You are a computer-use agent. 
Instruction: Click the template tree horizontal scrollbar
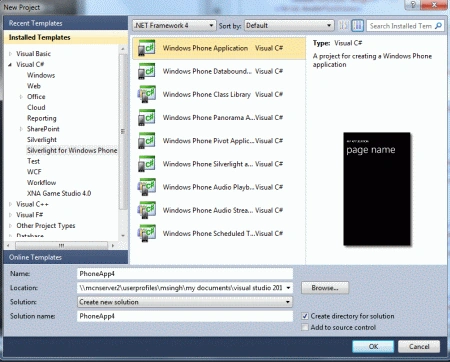[x=61, y=246]
